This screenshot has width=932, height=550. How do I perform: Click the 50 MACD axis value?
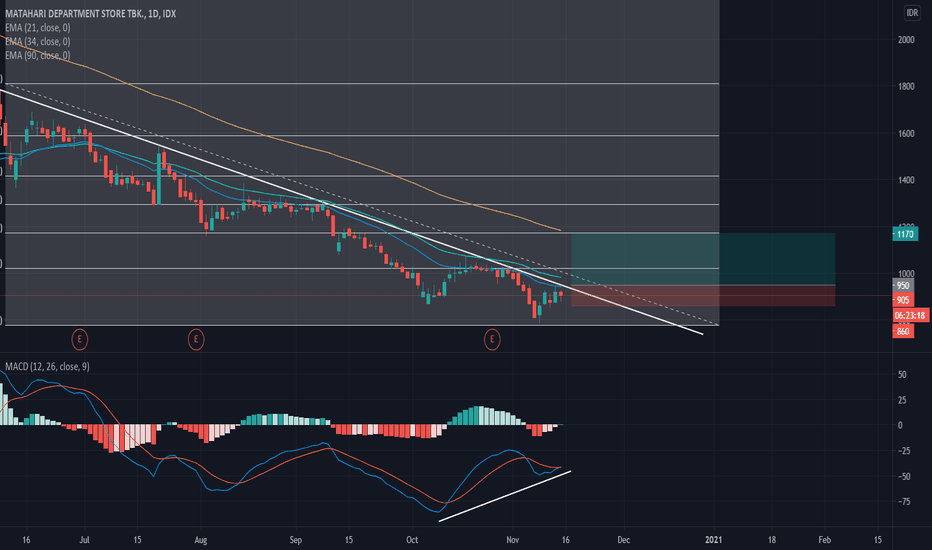point(902,375)
